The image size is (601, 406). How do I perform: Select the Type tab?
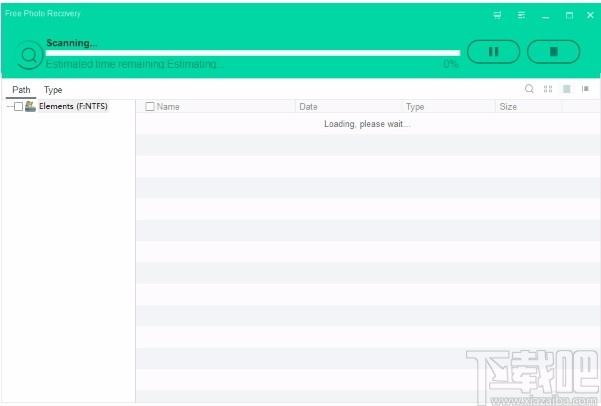coord(53,90)
